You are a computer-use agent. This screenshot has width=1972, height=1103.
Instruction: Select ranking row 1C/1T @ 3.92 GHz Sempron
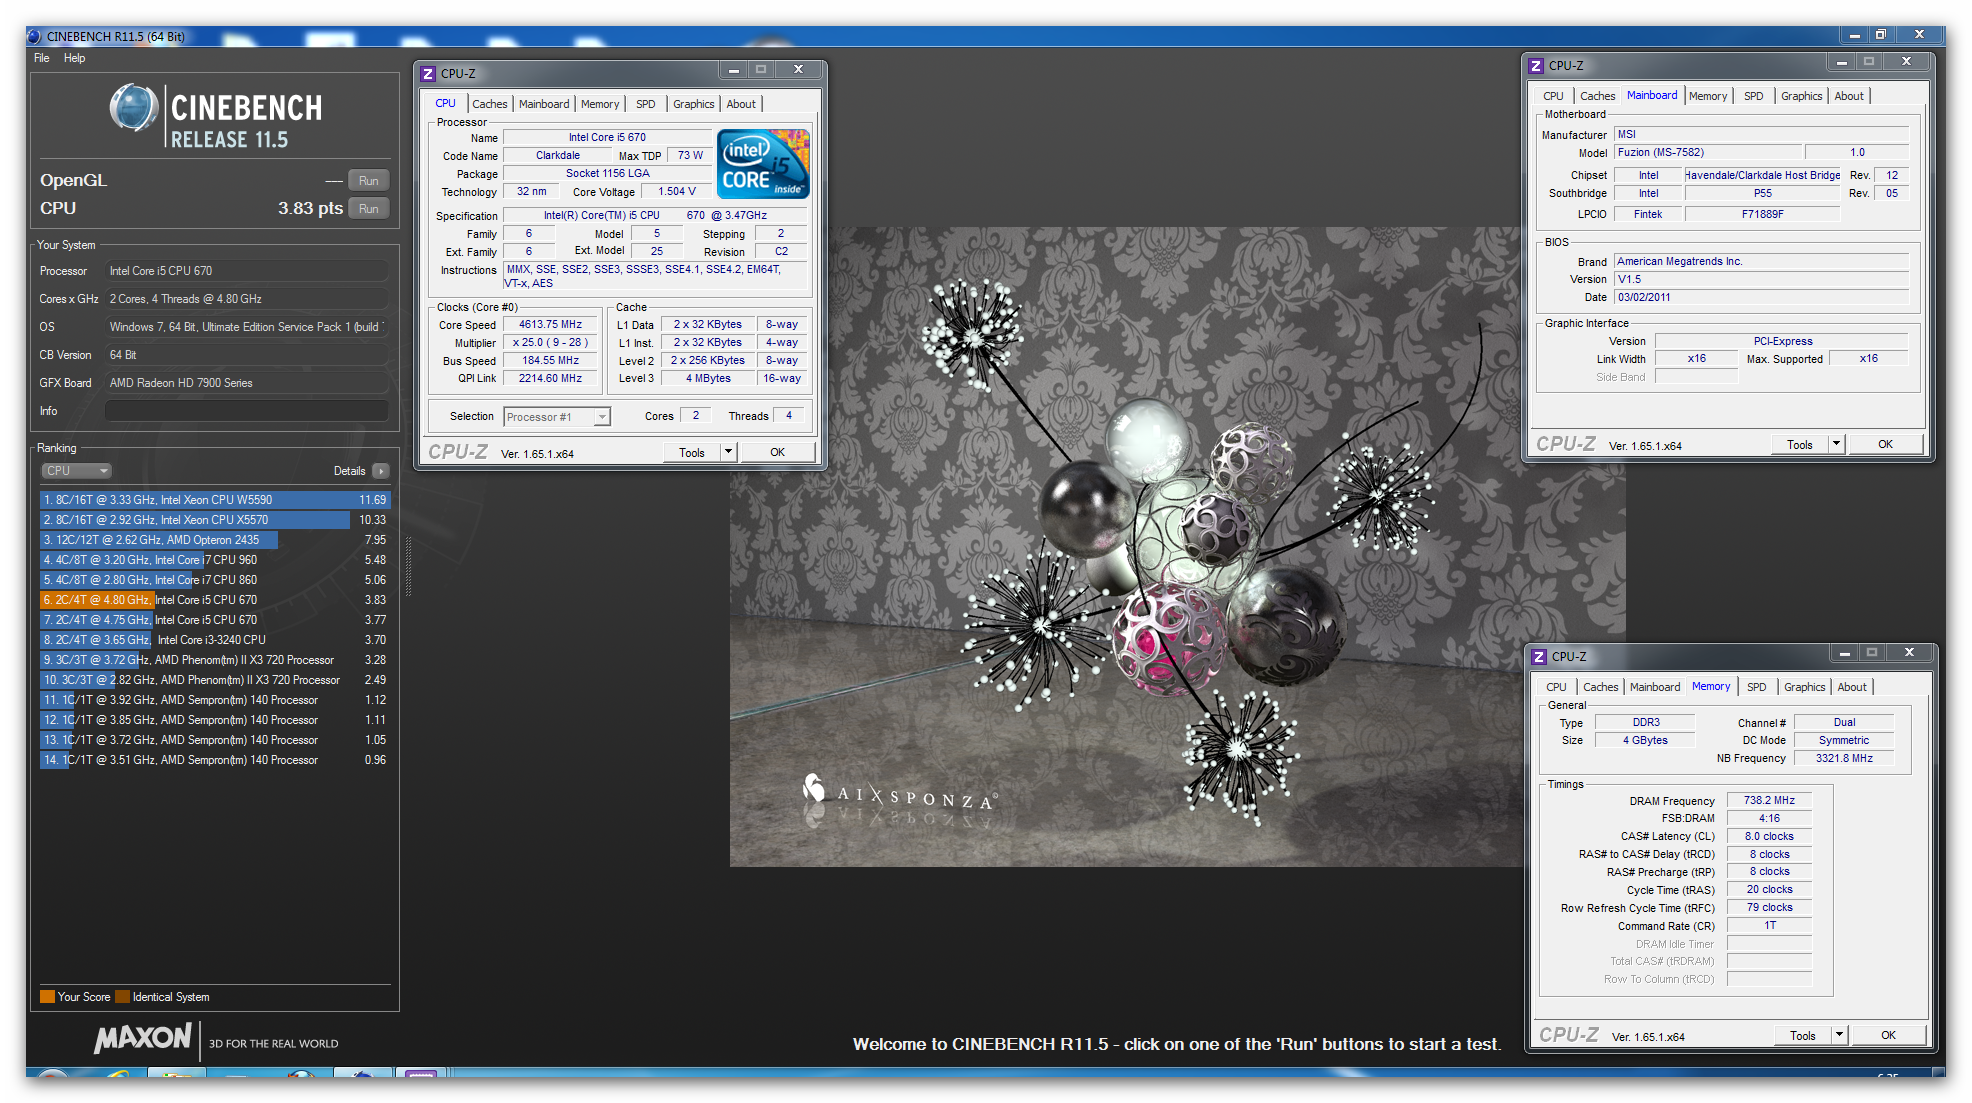[214, 700]
